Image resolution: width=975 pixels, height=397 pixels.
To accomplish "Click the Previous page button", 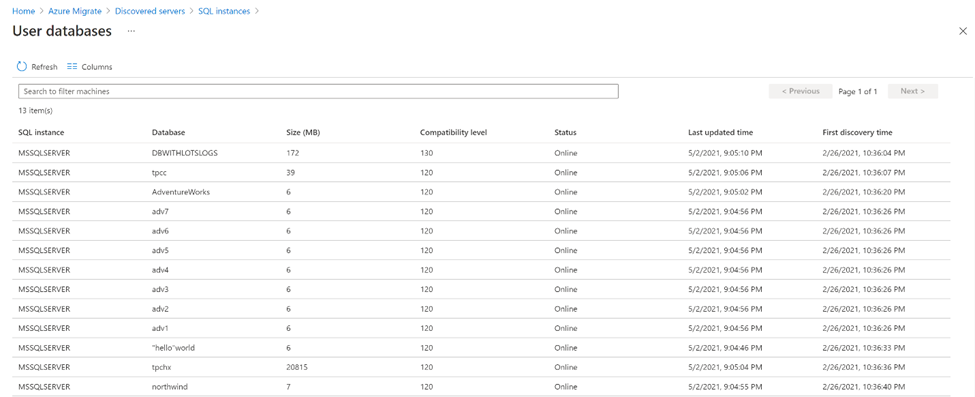I will 800,91.
